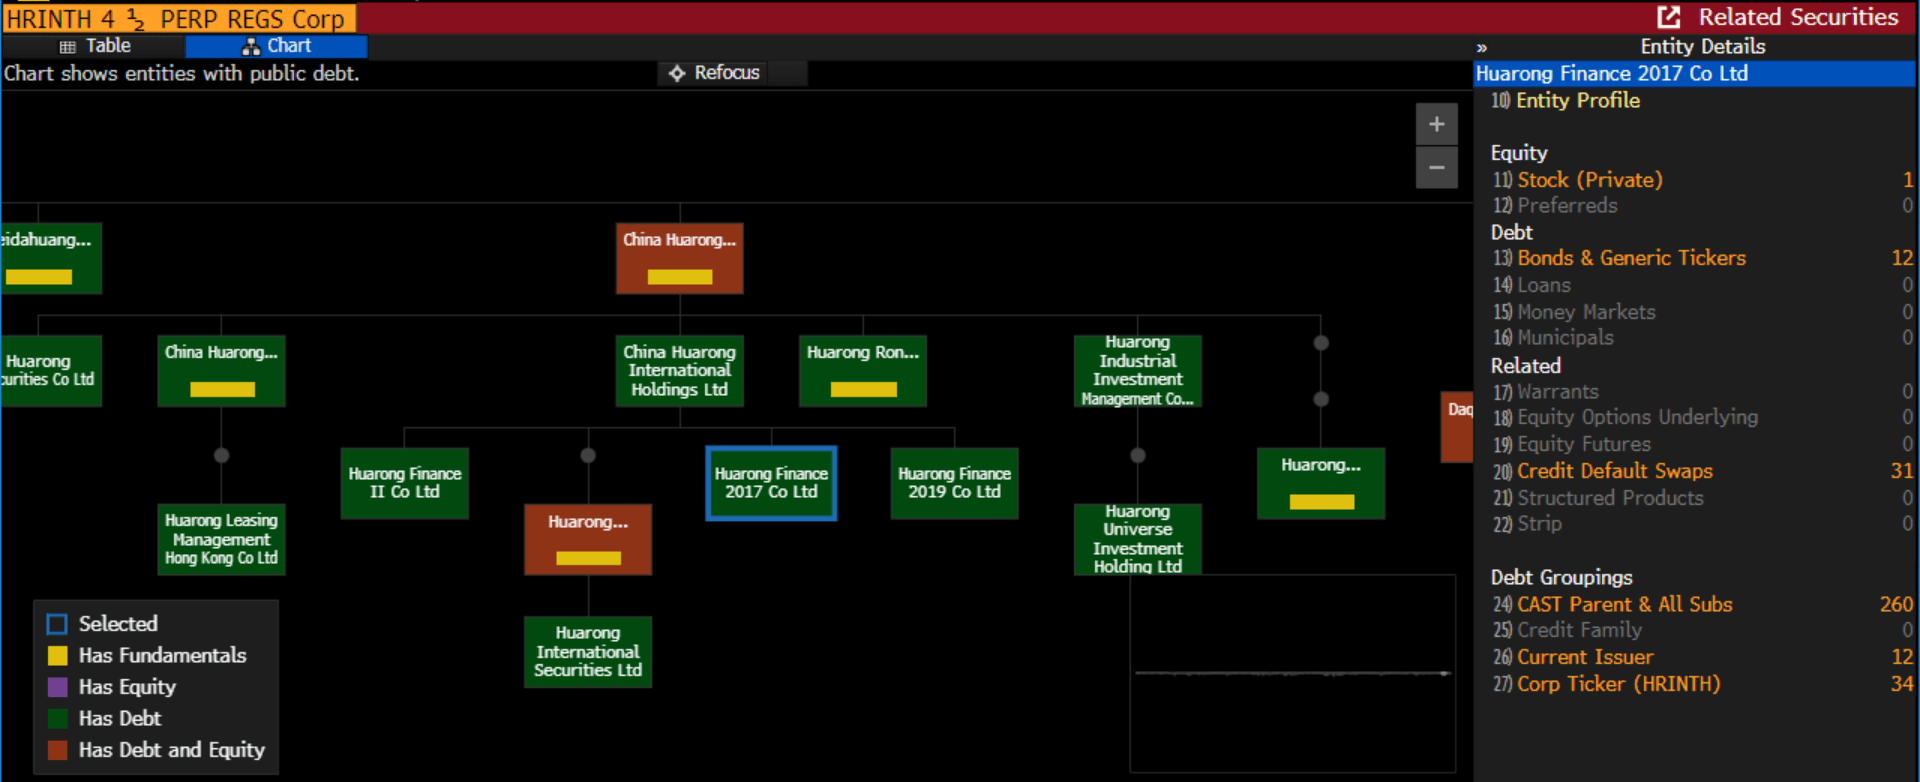Select top China Huarong... parent node
Viewport: 1920px width, 782px height.
point(679,258)
